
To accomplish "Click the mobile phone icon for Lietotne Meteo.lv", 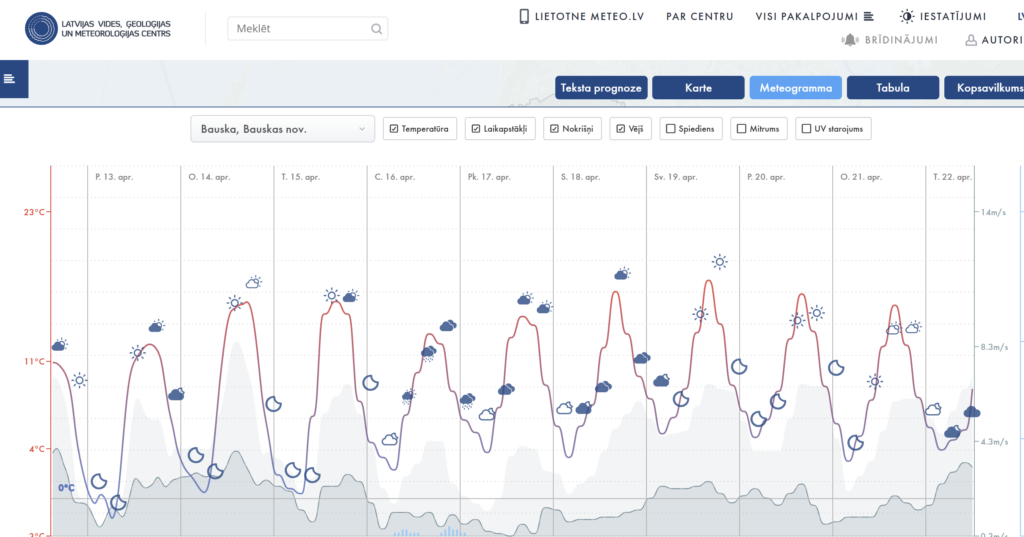I will click(x=524, y=16).
